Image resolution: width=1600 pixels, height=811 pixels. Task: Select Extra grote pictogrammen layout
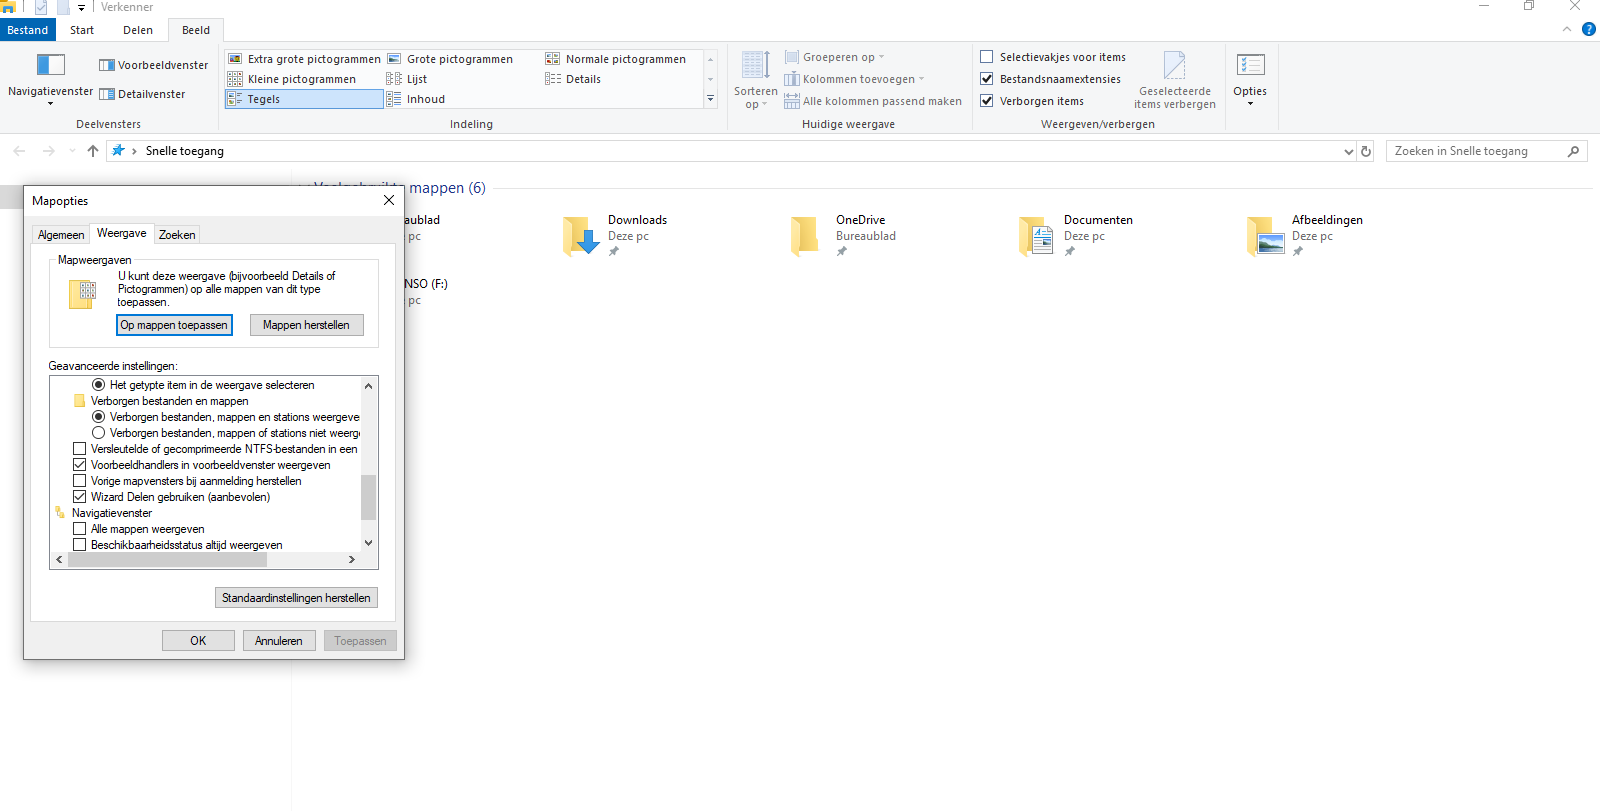point(304,59)
